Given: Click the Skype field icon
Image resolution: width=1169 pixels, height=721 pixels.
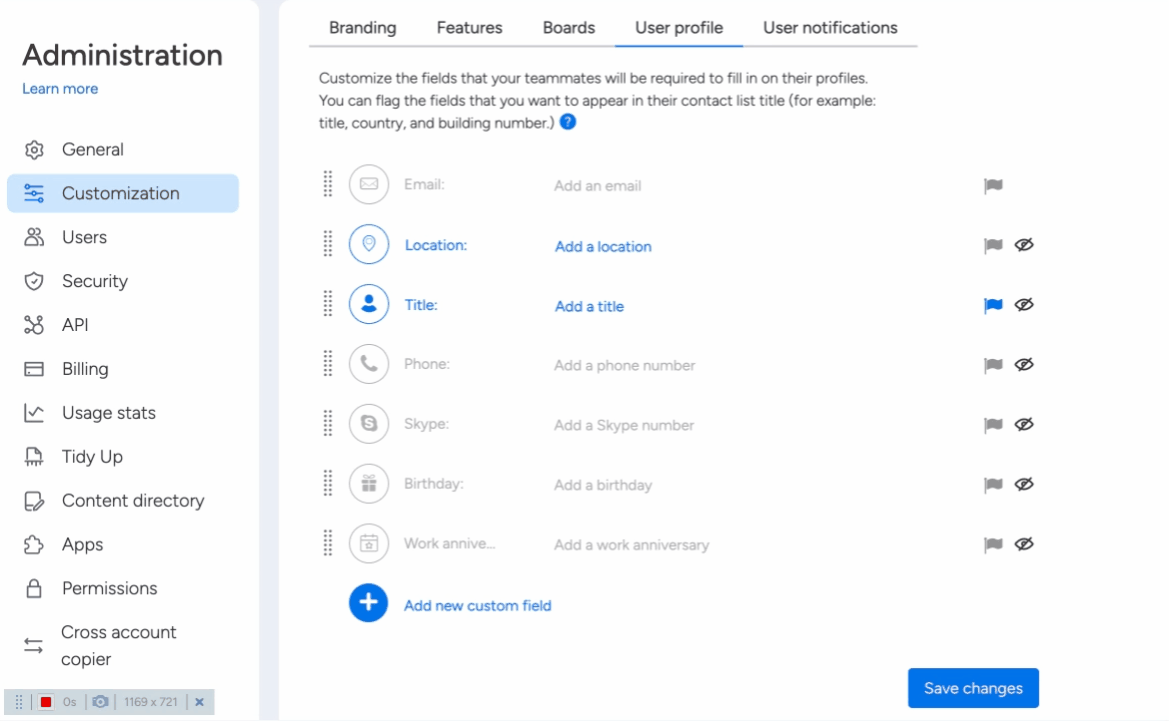Looking at the screenshot, I should click(369, 424).
